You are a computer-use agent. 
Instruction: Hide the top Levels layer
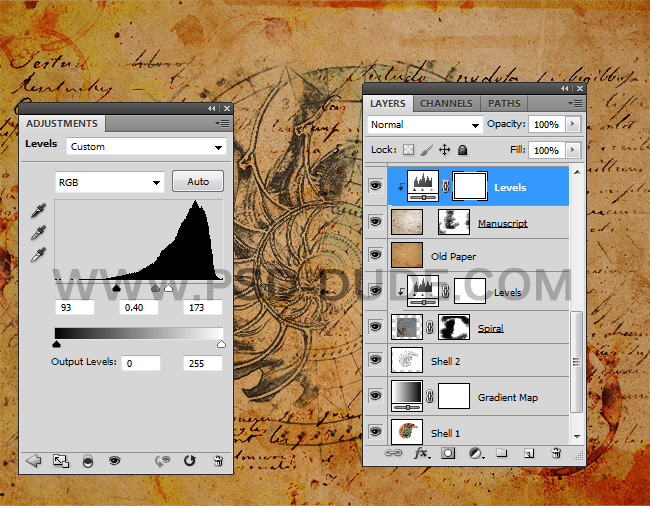[x=375, y=186]
